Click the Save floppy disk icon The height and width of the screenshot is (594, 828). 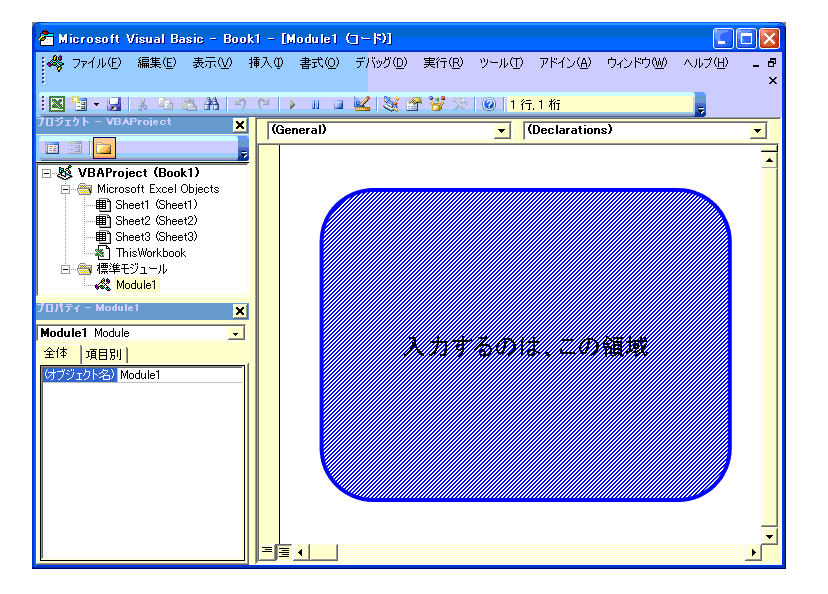tap(114, 104)
